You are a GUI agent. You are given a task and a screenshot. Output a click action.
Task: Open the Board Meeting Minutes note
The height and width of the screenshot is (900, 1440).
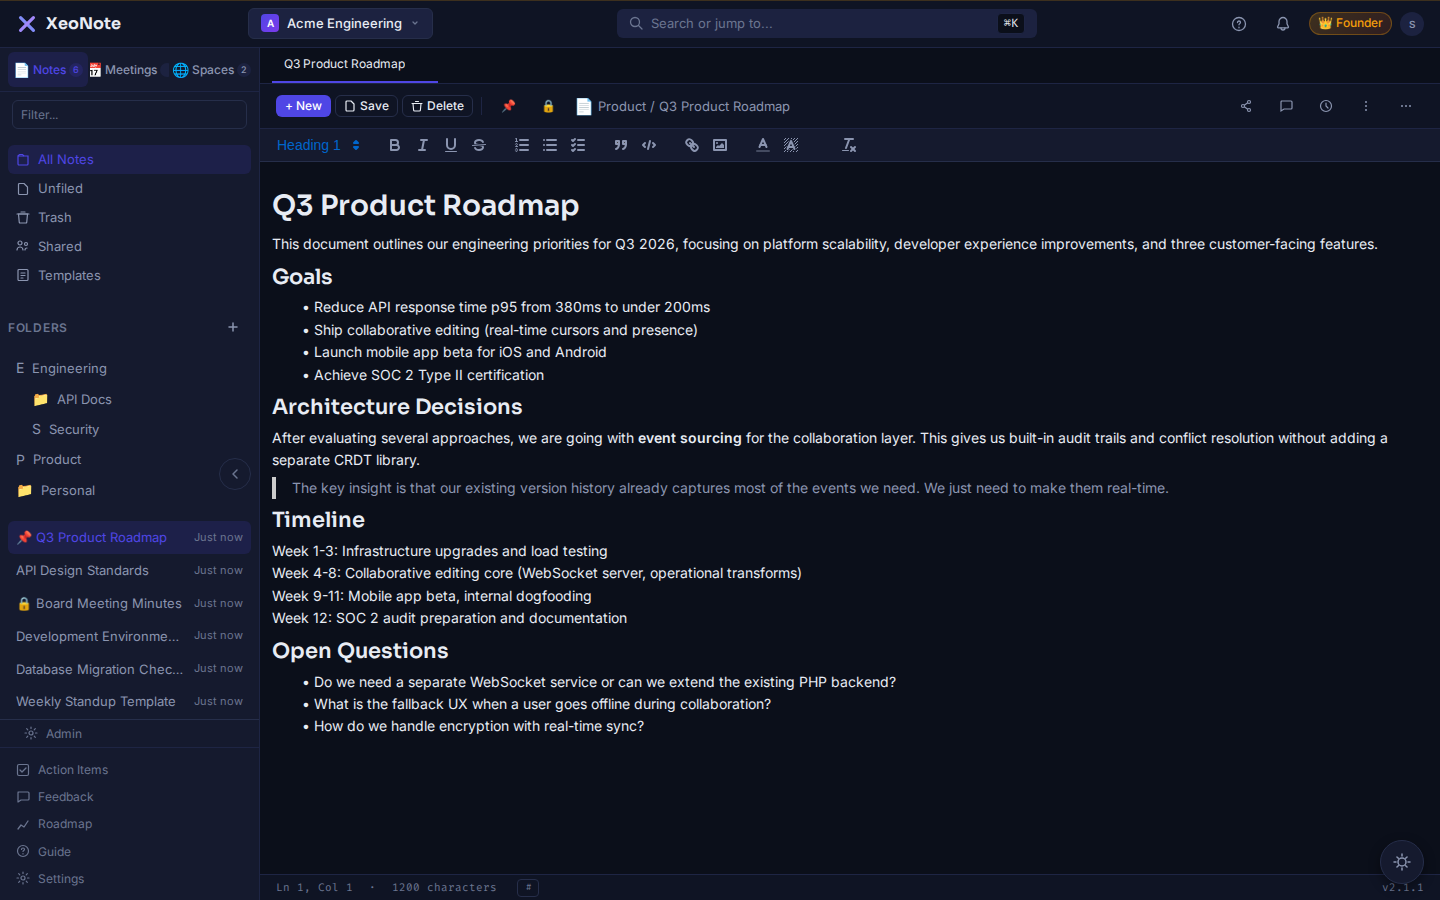(x=130, y=603)
